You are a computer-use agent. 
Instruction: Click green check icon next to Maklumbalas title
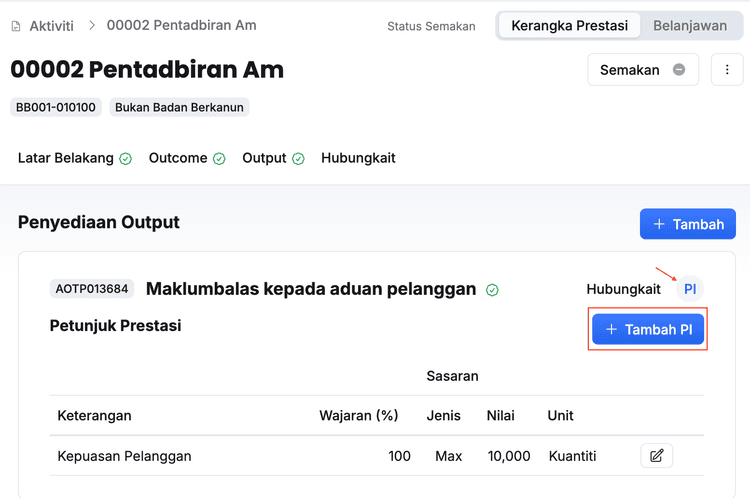(x=492, y=290)
